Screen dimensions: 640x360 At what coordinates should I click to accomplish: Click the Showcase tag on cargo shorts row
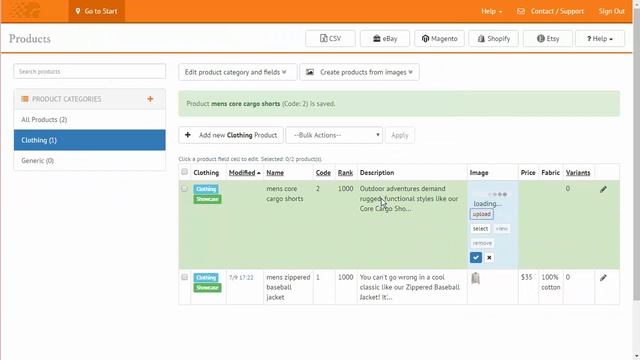[x=207, y=199]
